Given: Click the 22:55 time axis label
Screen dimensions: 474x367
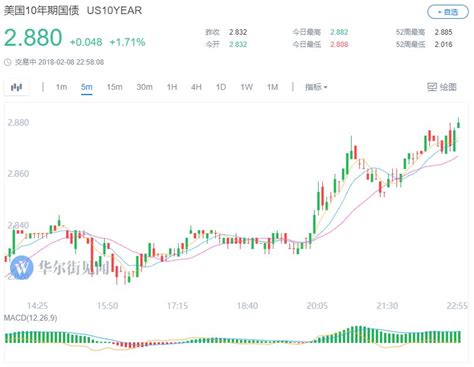Looking at the screenshot, I should [x=457, y=305].
